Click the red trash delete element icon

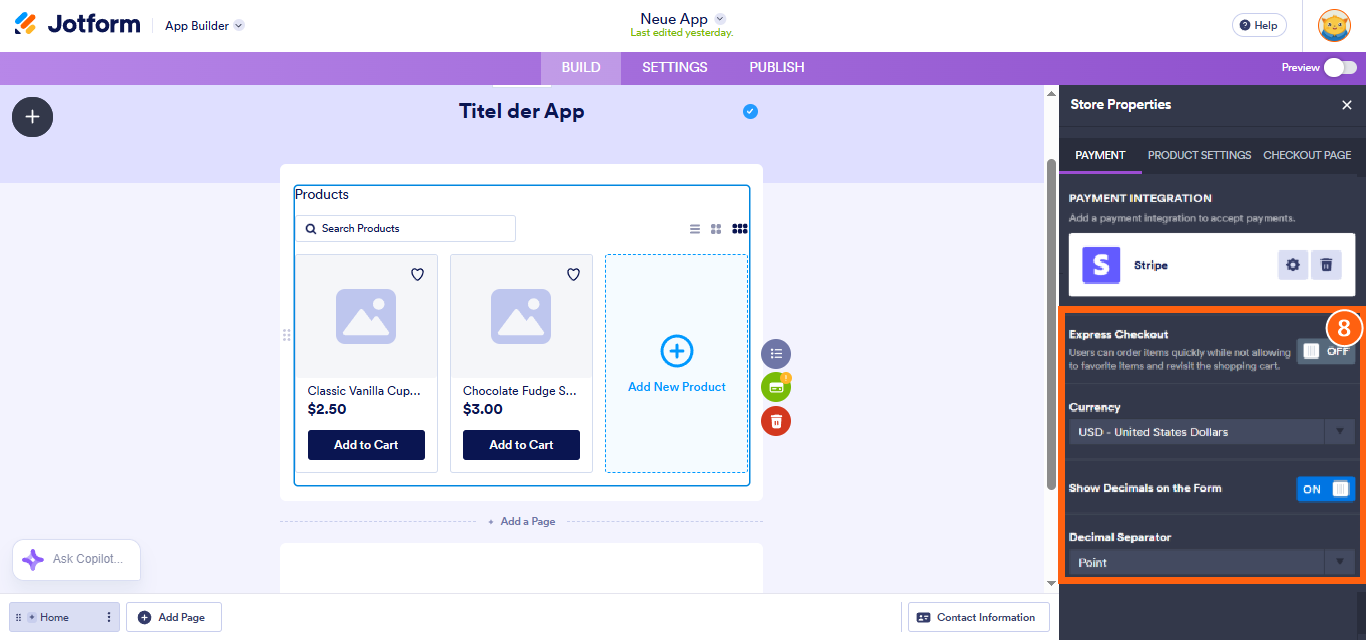776,420
